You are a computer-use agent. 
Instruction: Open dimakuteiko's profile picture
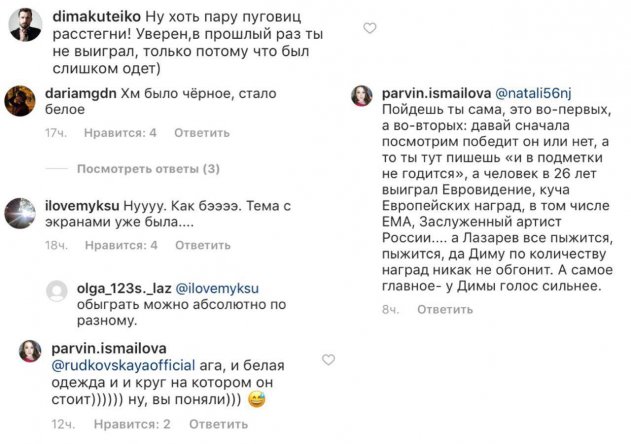pyautogui.click(x=23, y=23)
